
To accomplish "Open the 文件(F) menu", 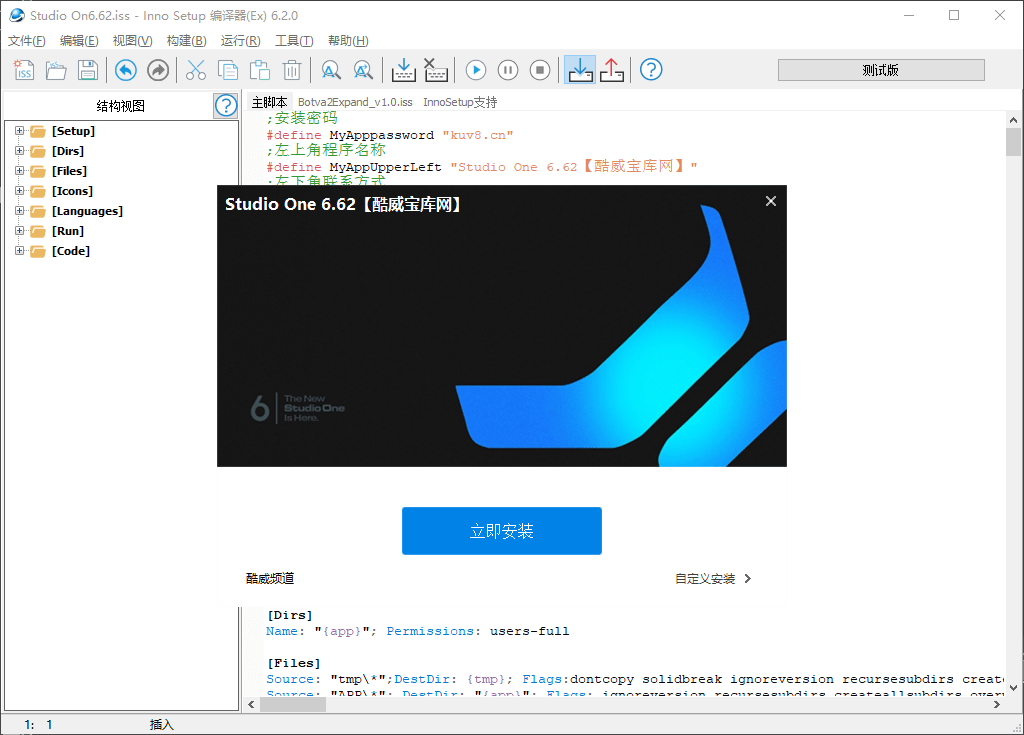I will coord(27,41).
